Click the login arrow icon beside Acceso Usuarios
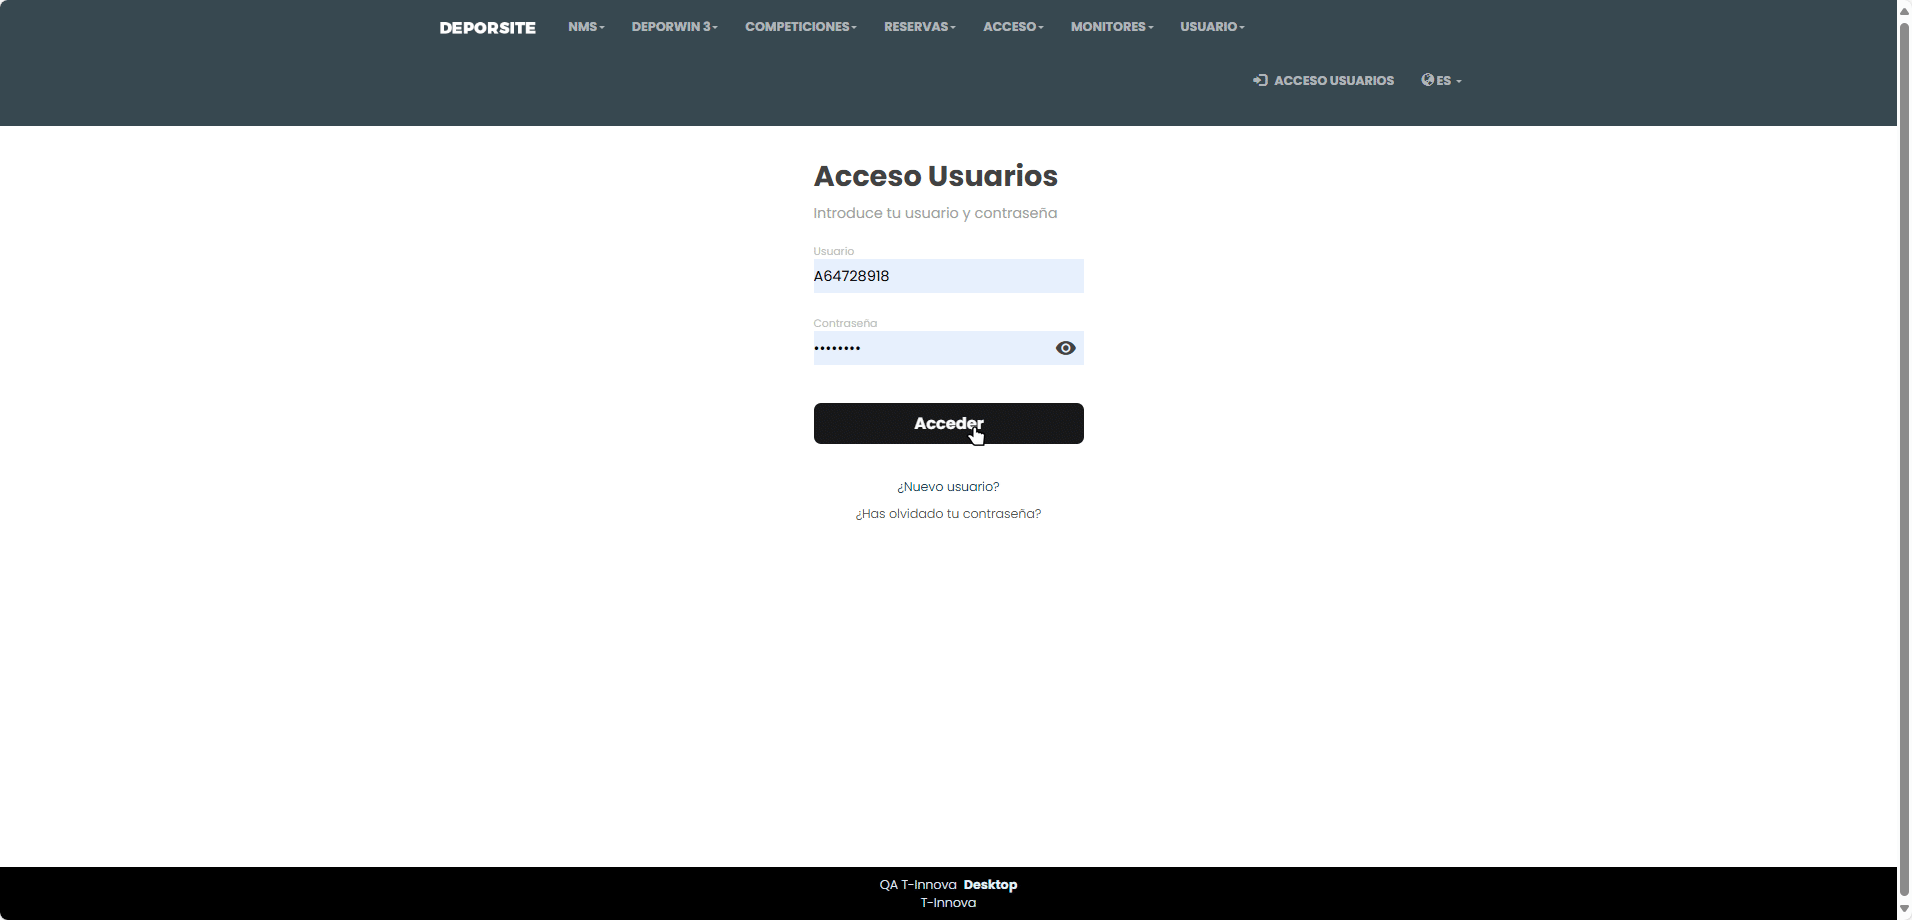The height and width of the screenshot is (920, 1912). 1260,80
